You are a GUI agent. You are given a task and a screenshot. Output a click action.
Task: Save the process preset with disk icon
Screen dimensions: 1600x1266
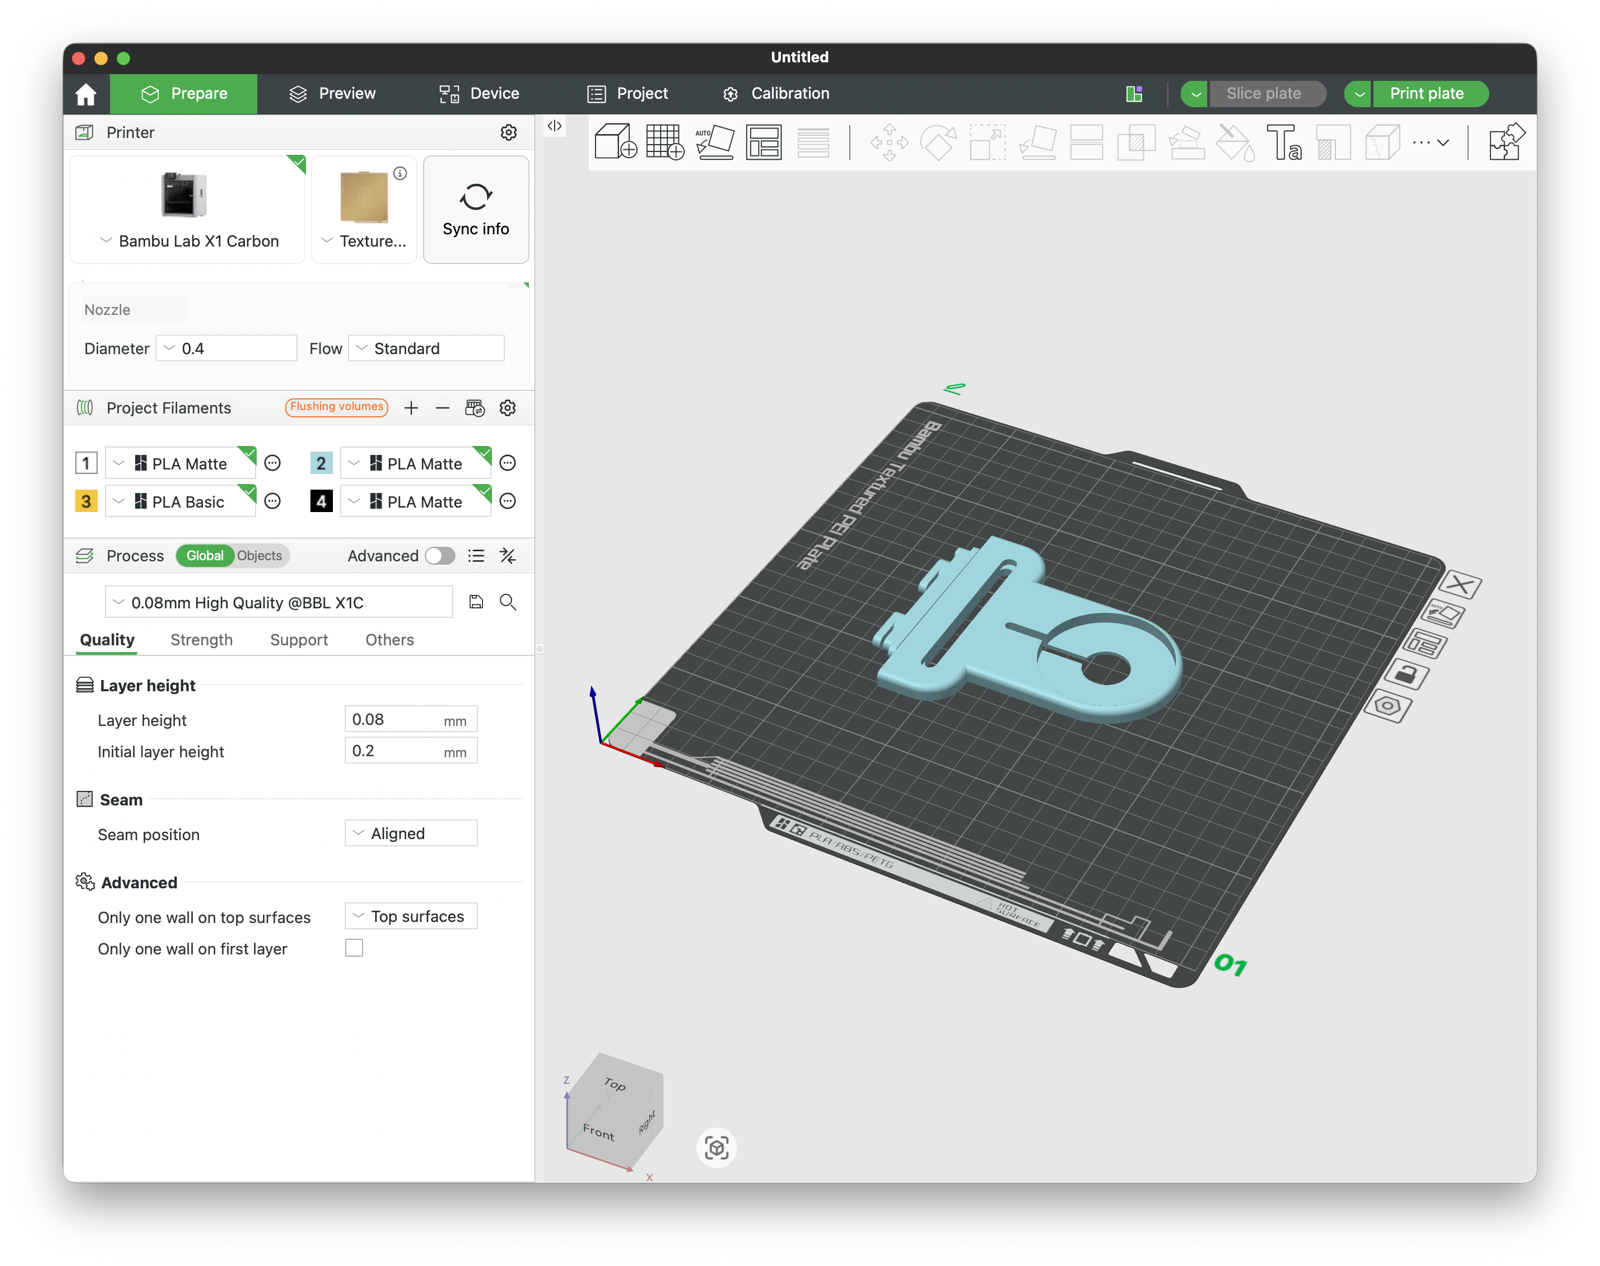(476, 602)
